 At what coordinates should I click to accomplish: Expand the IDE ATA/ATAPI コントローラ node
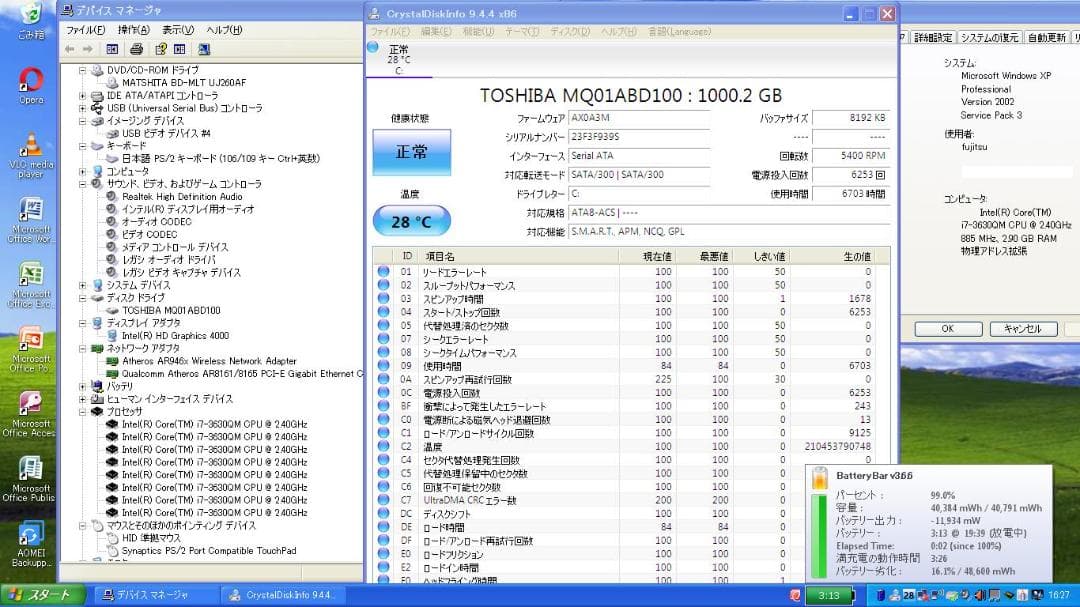coord(83,96)
